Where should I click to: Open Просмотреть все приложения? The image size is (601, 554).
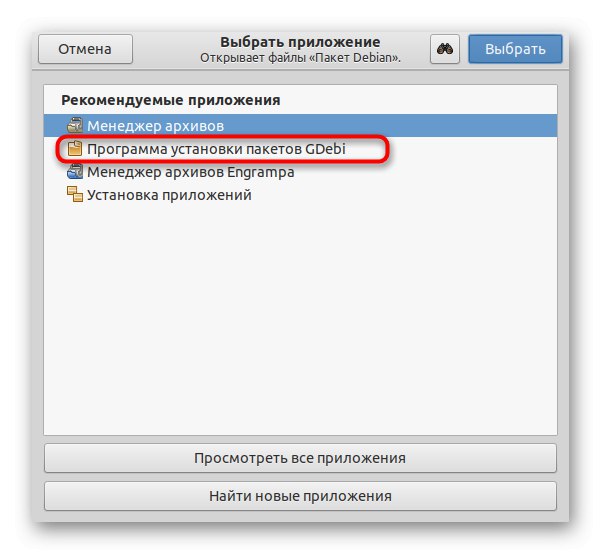[x=300, y=458]
